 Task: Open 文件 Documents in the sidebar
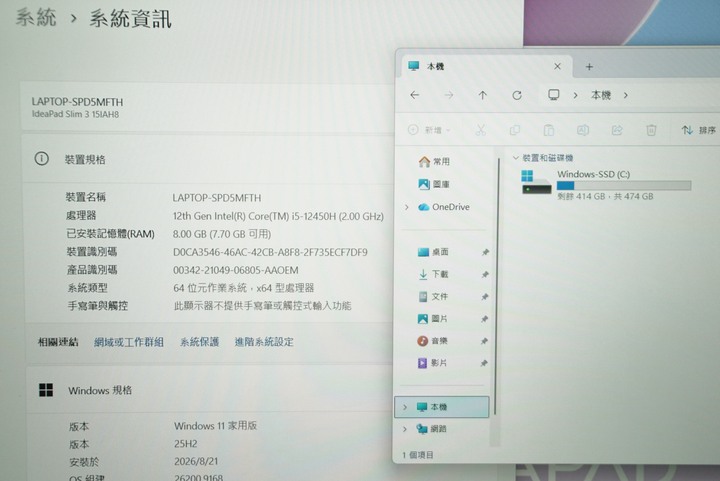(x=433, y=296)
